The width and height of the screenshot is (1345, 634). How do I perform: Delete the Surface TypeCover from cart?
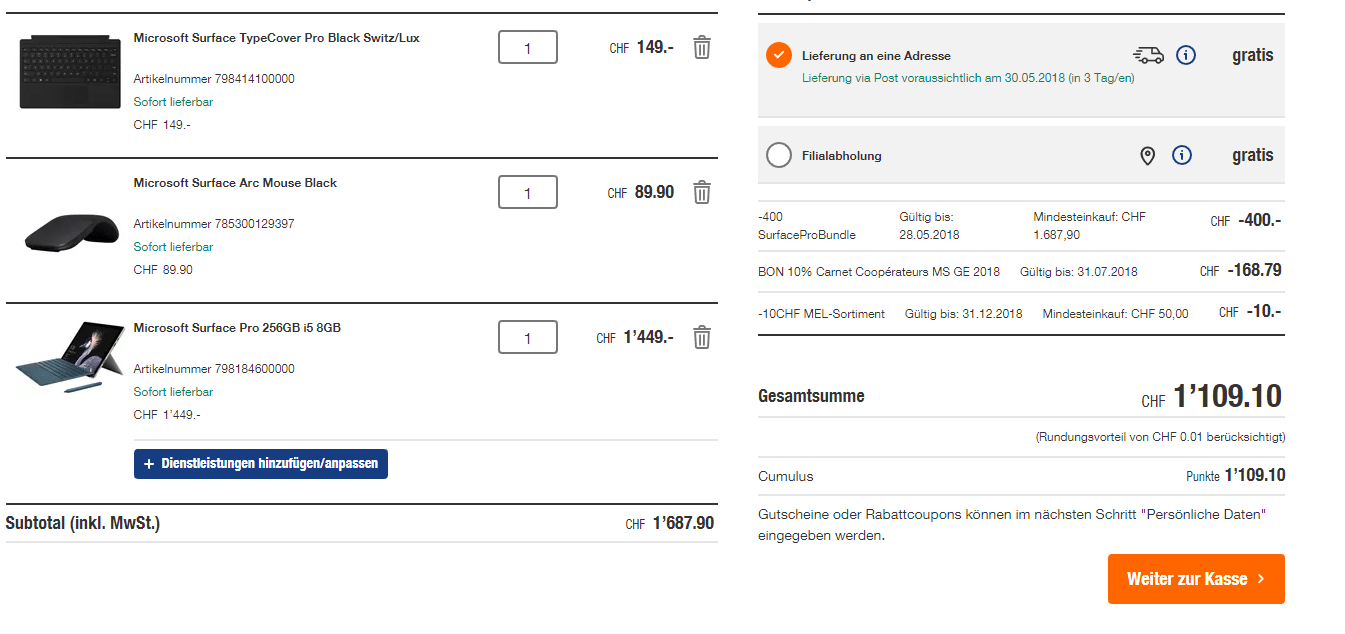pyautogui.click(x=702, y=47)
